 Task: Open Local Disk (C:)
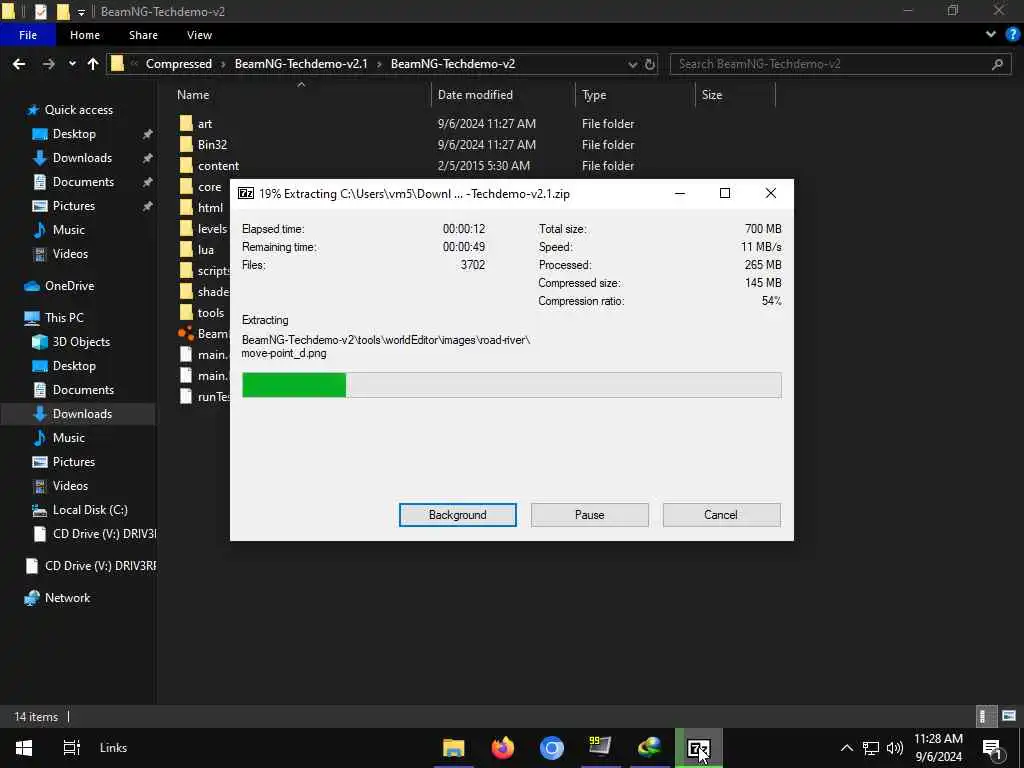click(x=90, y=510)
